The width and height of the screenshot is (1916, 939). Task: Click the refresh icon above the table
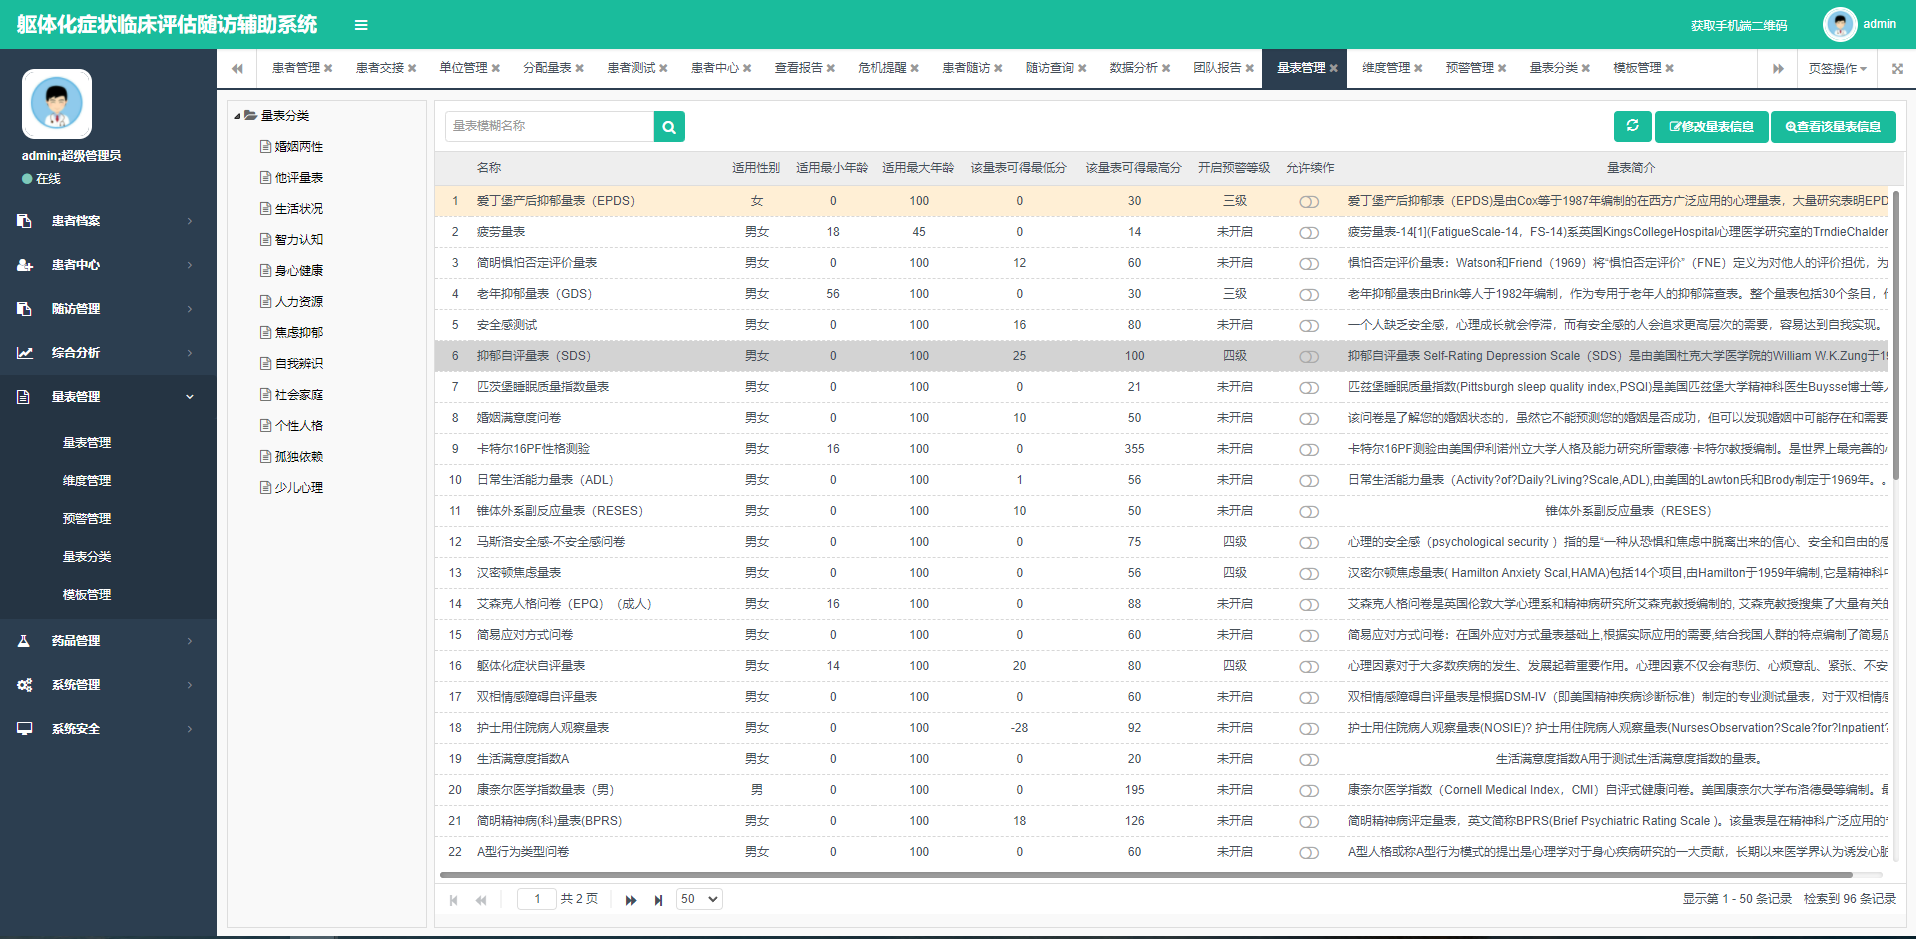pos(1632,127)
